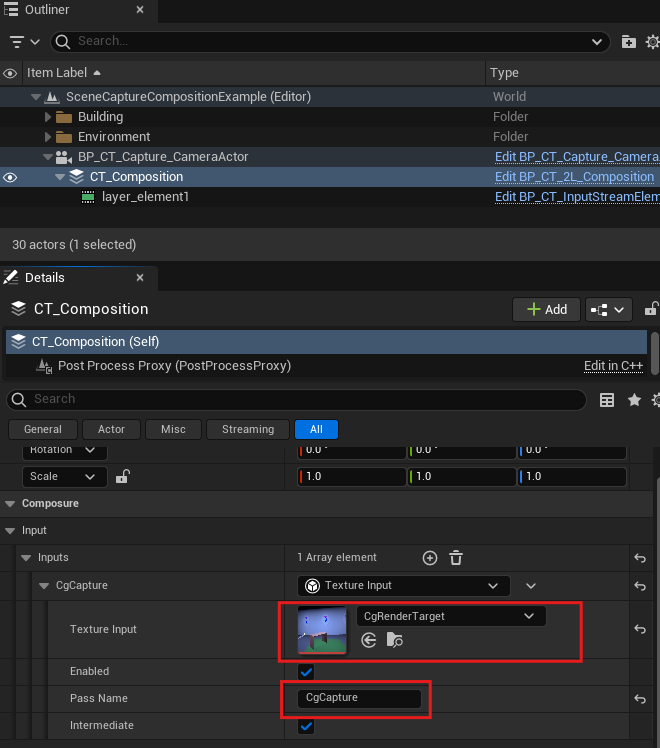This screenshot has height=748, width=660.
Task: Click the favorites star icon in Details
Action: 634,400
